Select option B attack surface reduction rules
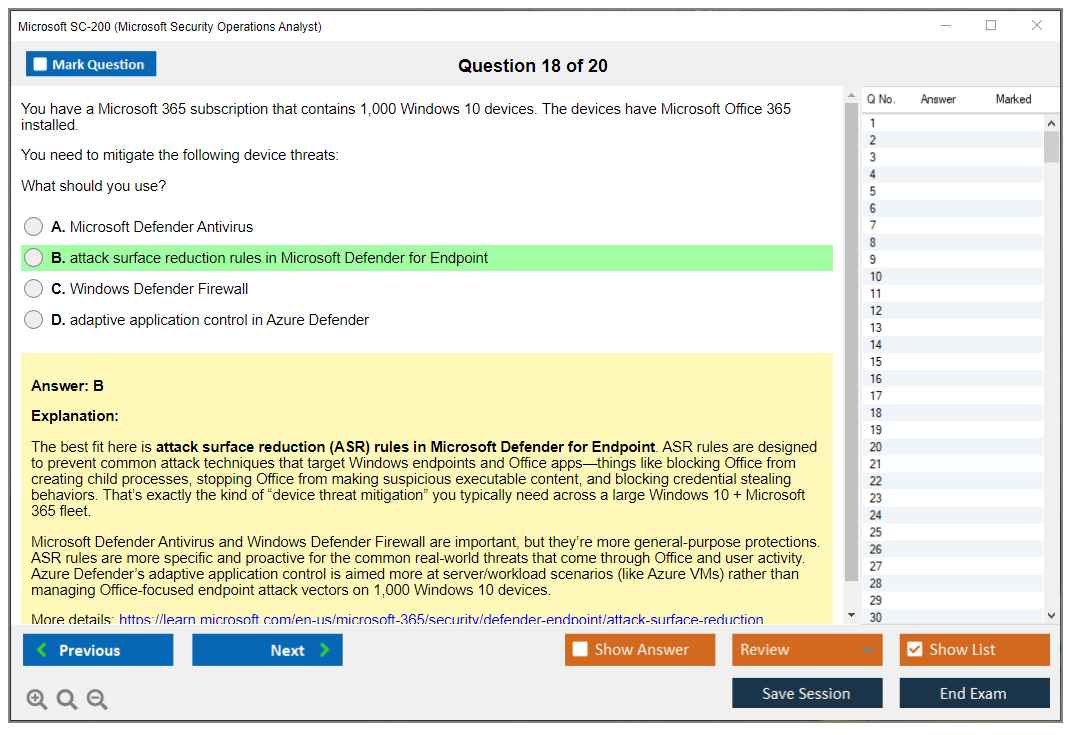This screenshot has height=735, width=1075. coord(34,258)
